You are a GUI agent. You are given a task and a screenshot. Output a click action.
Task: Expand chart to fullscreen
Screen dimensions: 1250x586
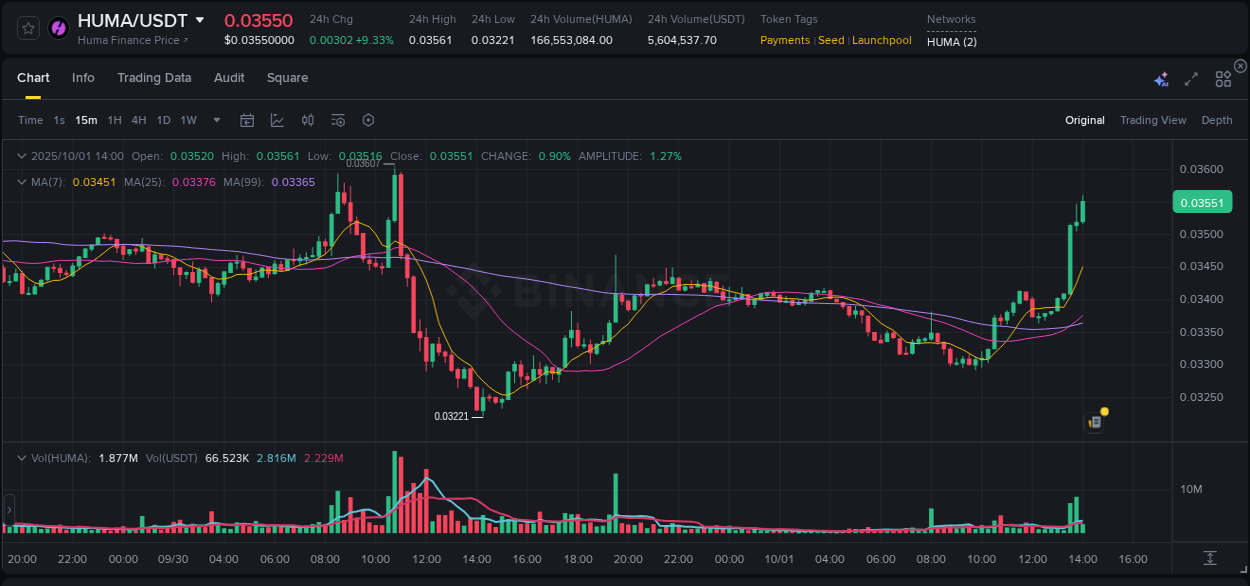1190,78
